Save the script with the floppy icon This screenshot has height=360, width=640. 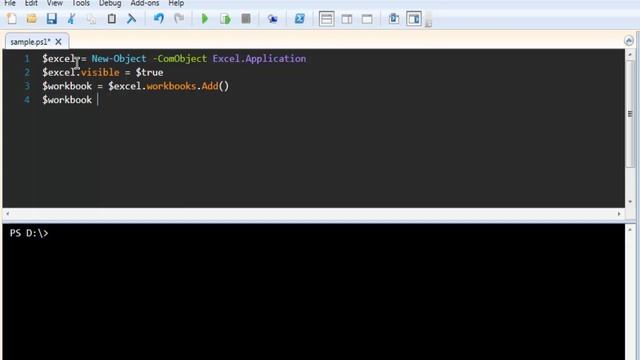coord(51,18)
